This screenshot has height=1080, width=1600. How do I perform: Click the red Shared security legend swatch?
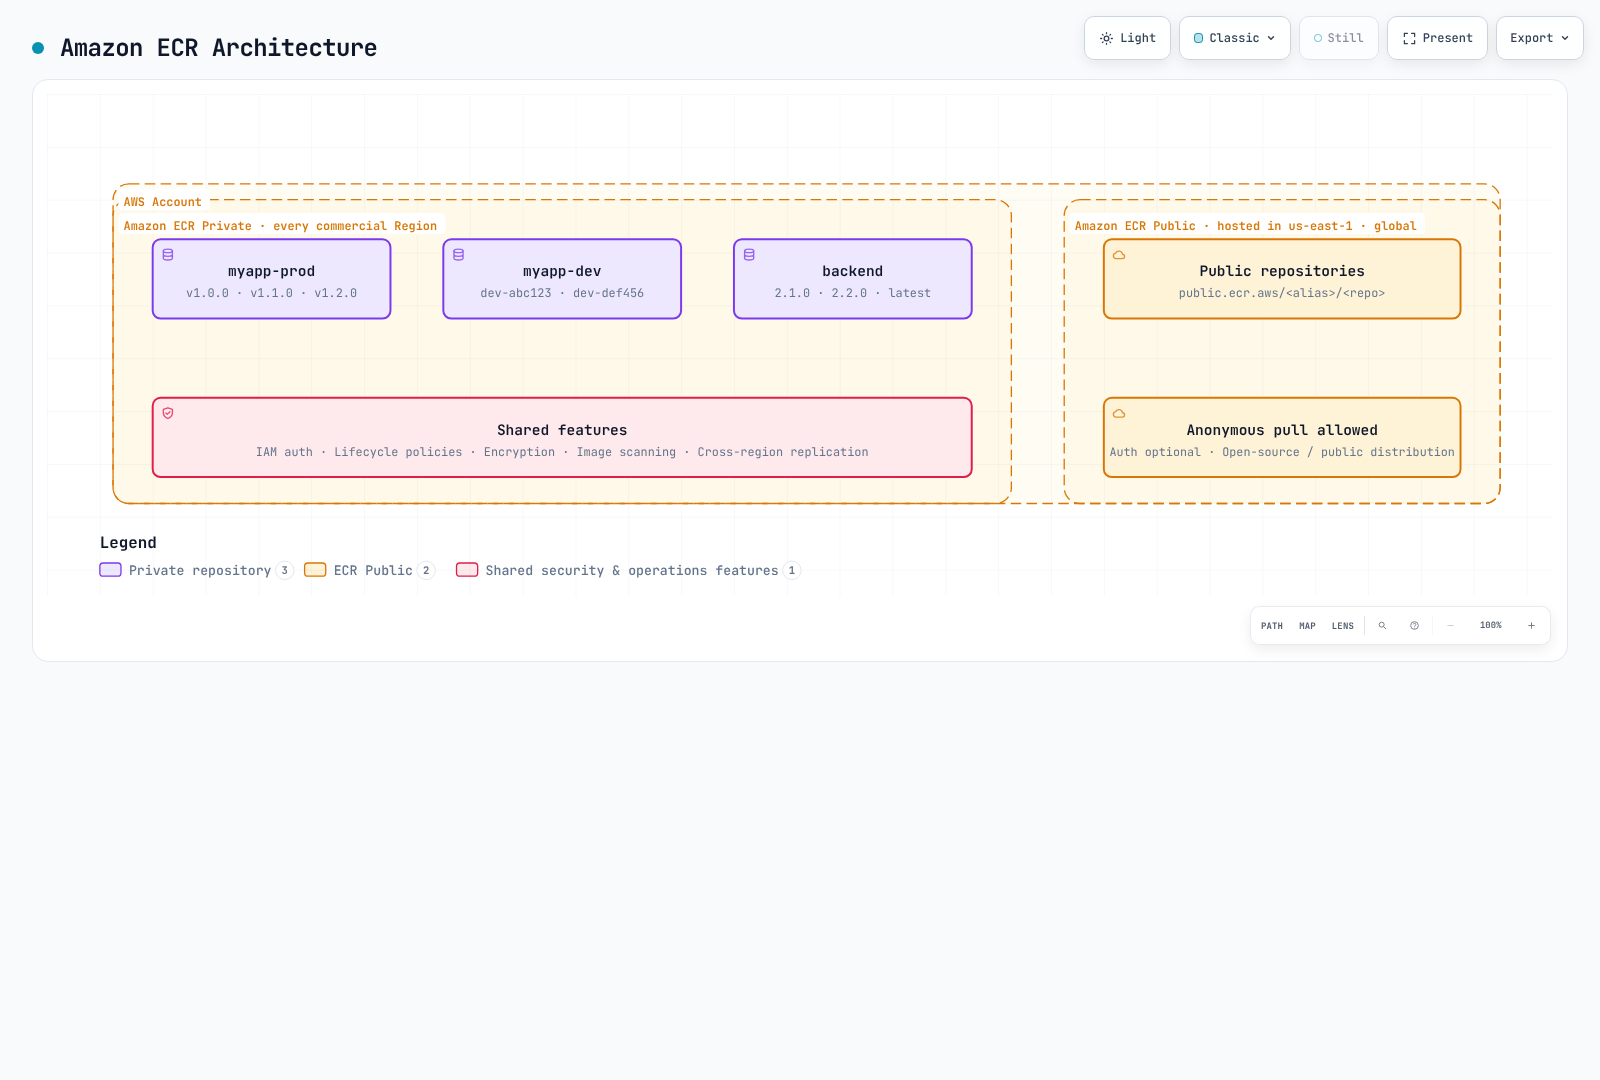tap(467, 570)
